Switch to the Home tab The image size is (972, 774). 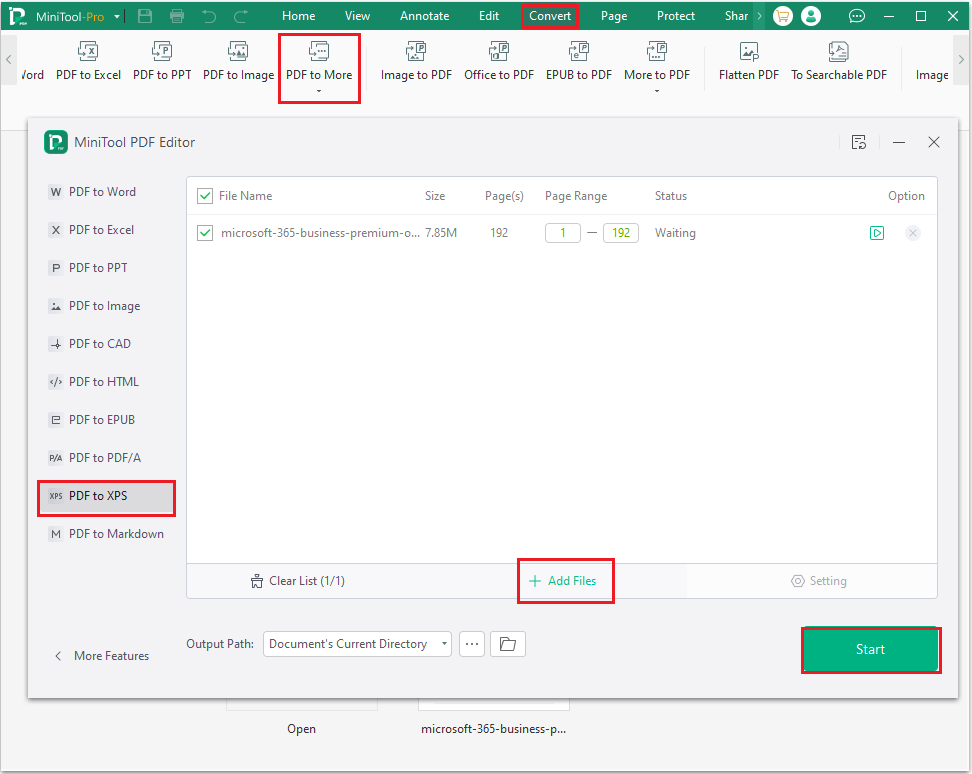click(x=299, y=16)
